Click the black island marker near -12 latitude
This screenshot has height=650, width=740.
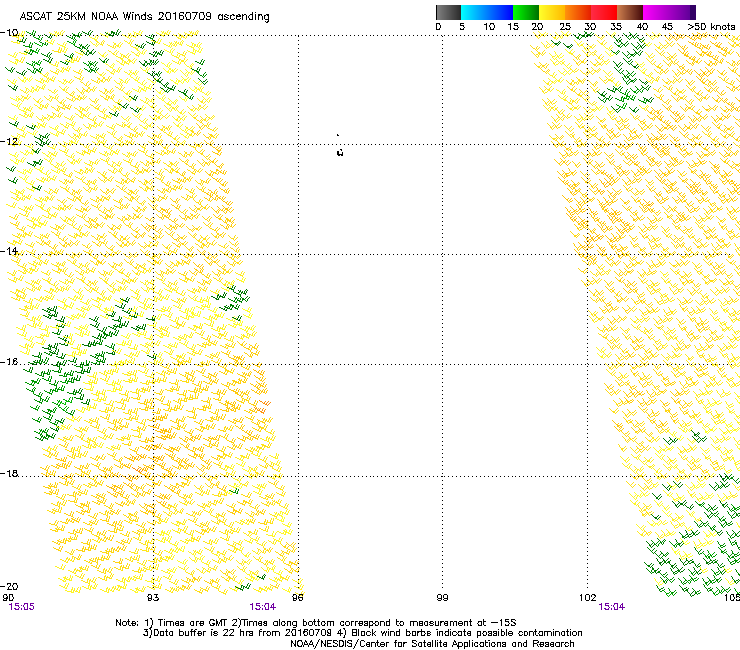(340, 152)
